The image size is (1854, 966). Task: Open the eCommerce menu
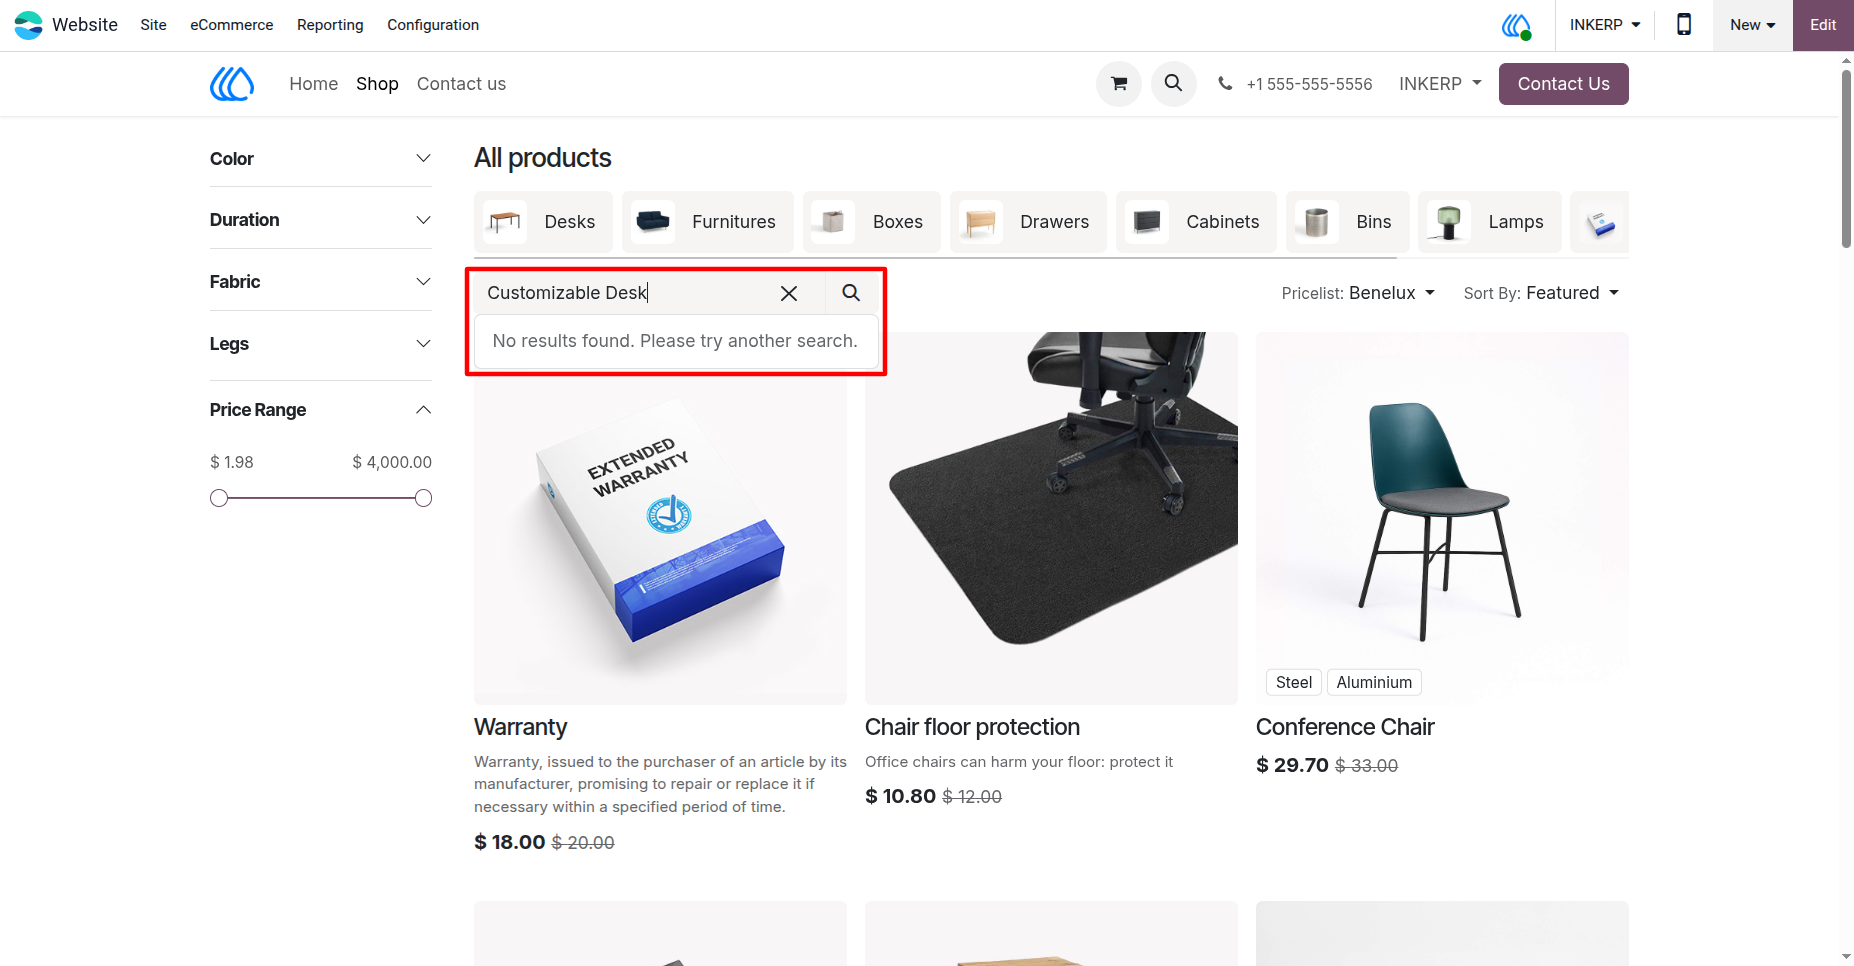pos(231,25)
